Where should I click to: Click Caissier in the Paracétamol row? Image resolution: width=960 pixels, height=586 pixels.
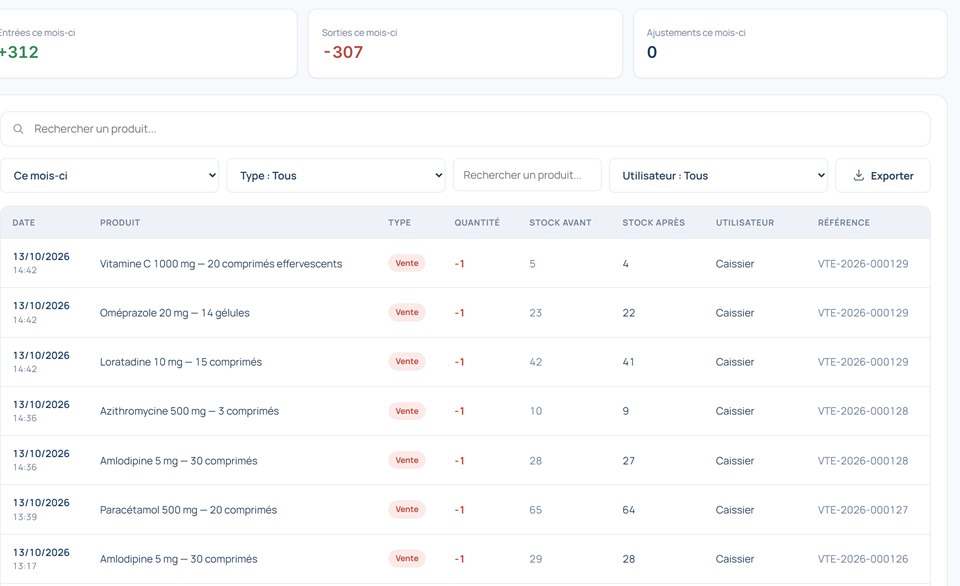[x=735, y=509]
